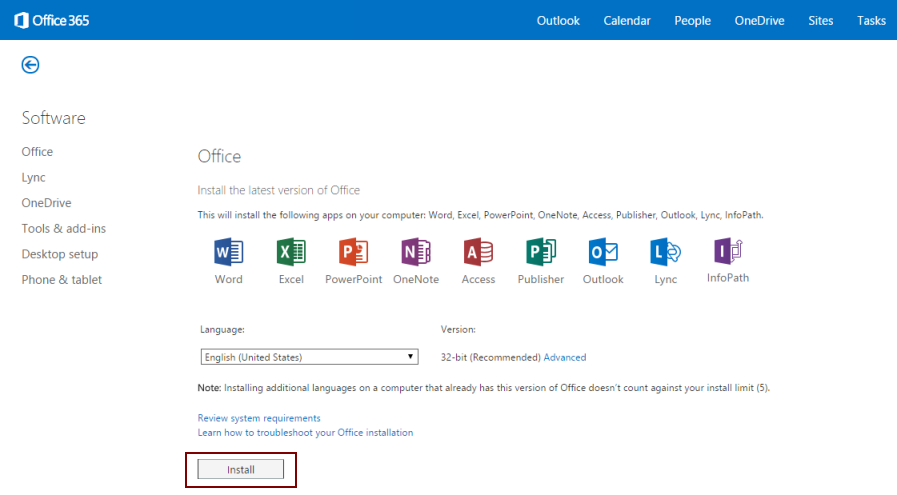Select Phone & tablet in the sidebar

point(61,280)
